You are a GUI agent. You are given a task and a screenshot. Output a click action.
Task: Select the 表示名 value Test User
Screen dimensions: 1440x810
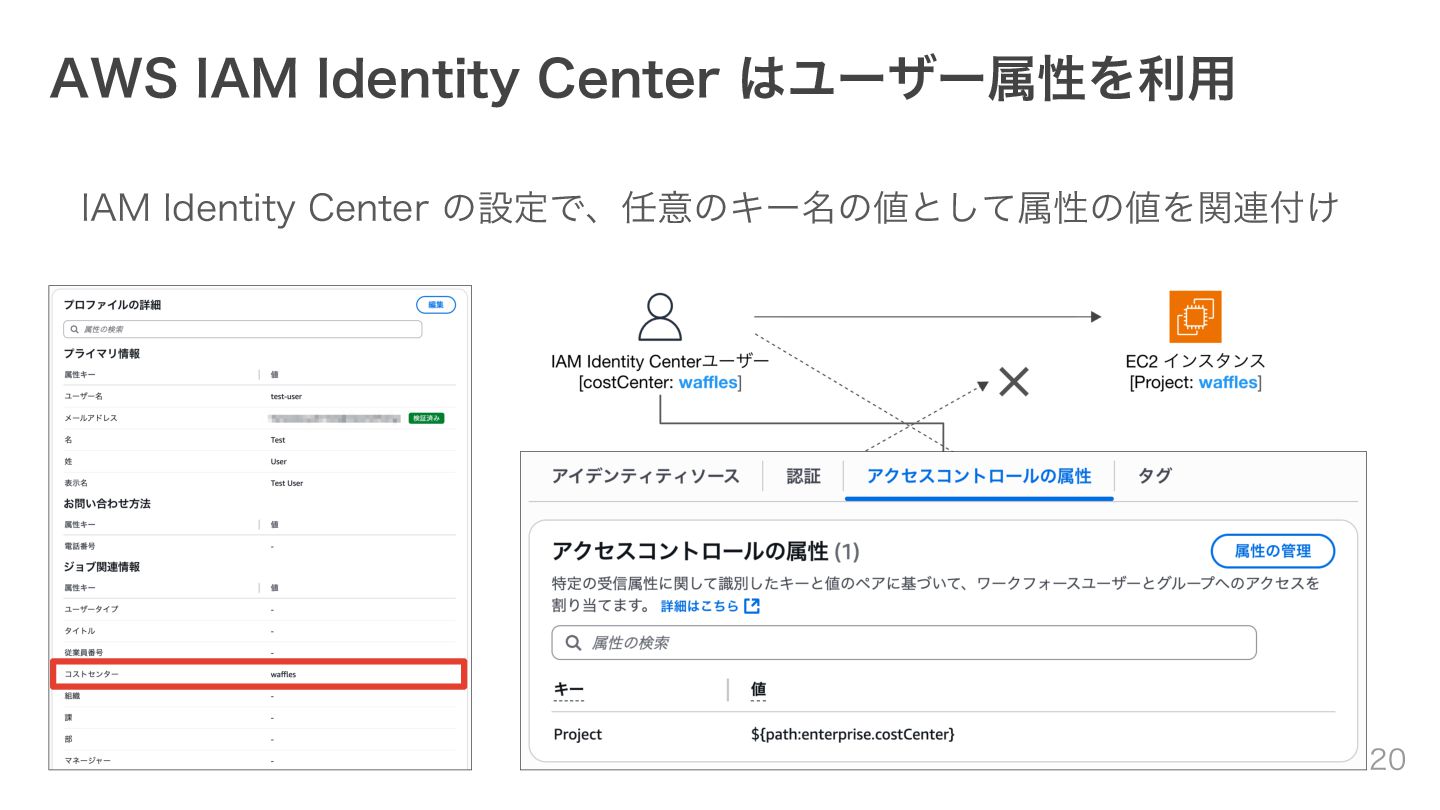pos(287,483)
